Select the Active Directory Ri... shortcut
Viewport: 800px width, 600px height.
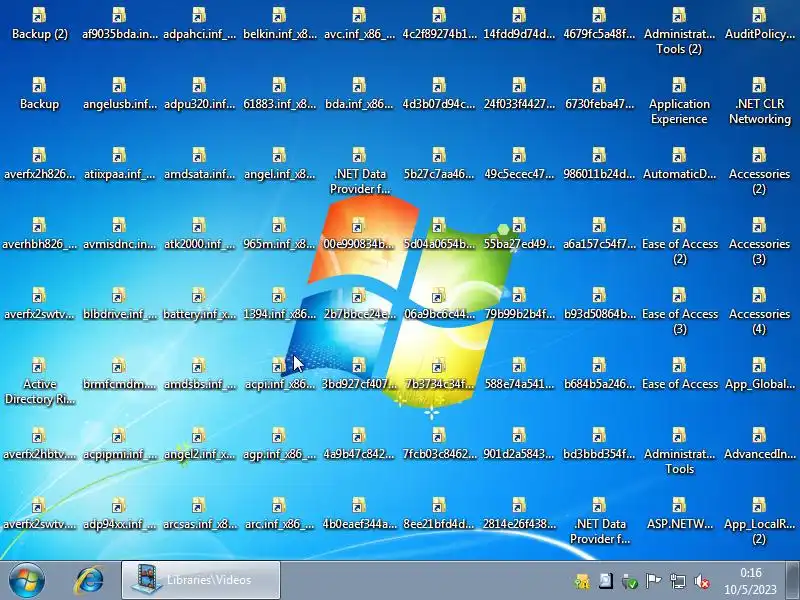(39, 381)
